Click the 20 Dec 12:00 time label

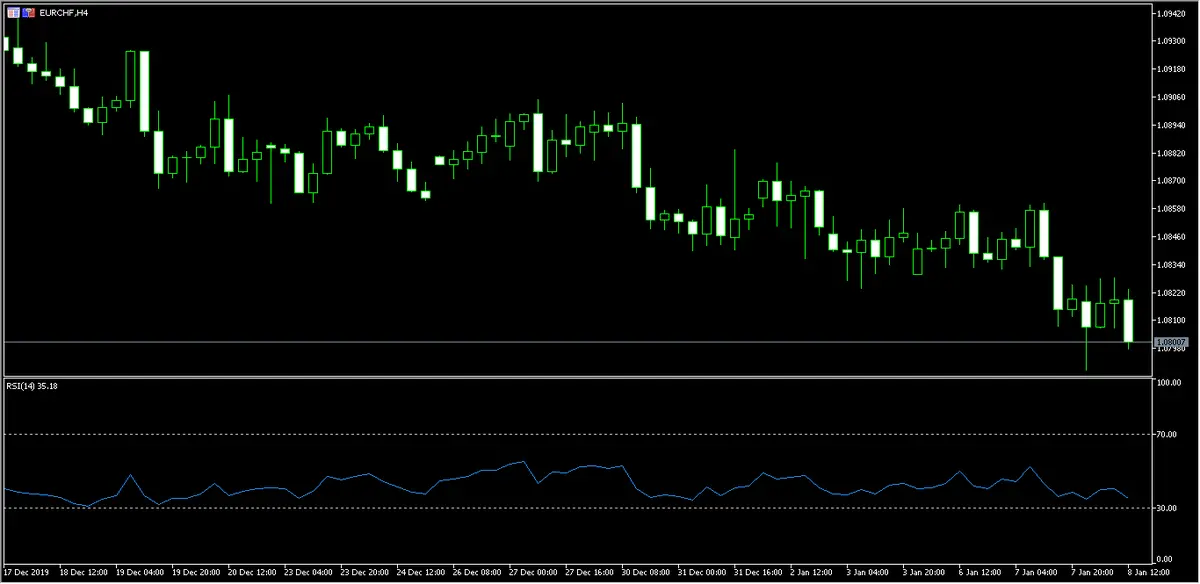251,573
